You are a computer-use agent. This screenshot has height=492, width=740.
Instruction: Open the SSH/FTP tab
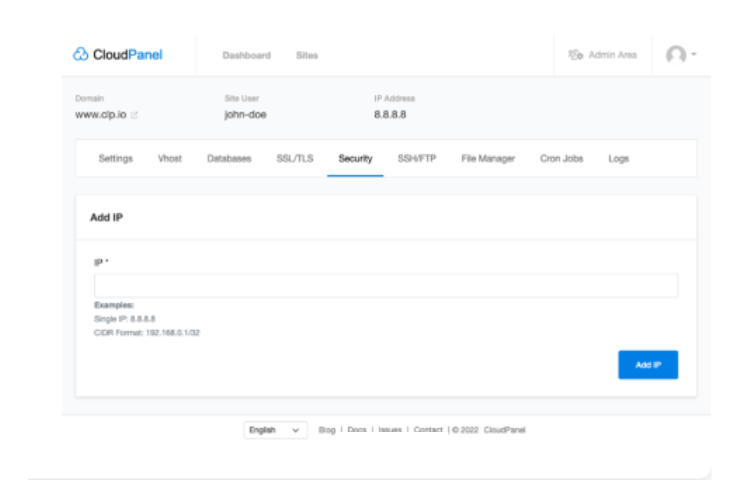pyautogui.click(x=417, y=159)
